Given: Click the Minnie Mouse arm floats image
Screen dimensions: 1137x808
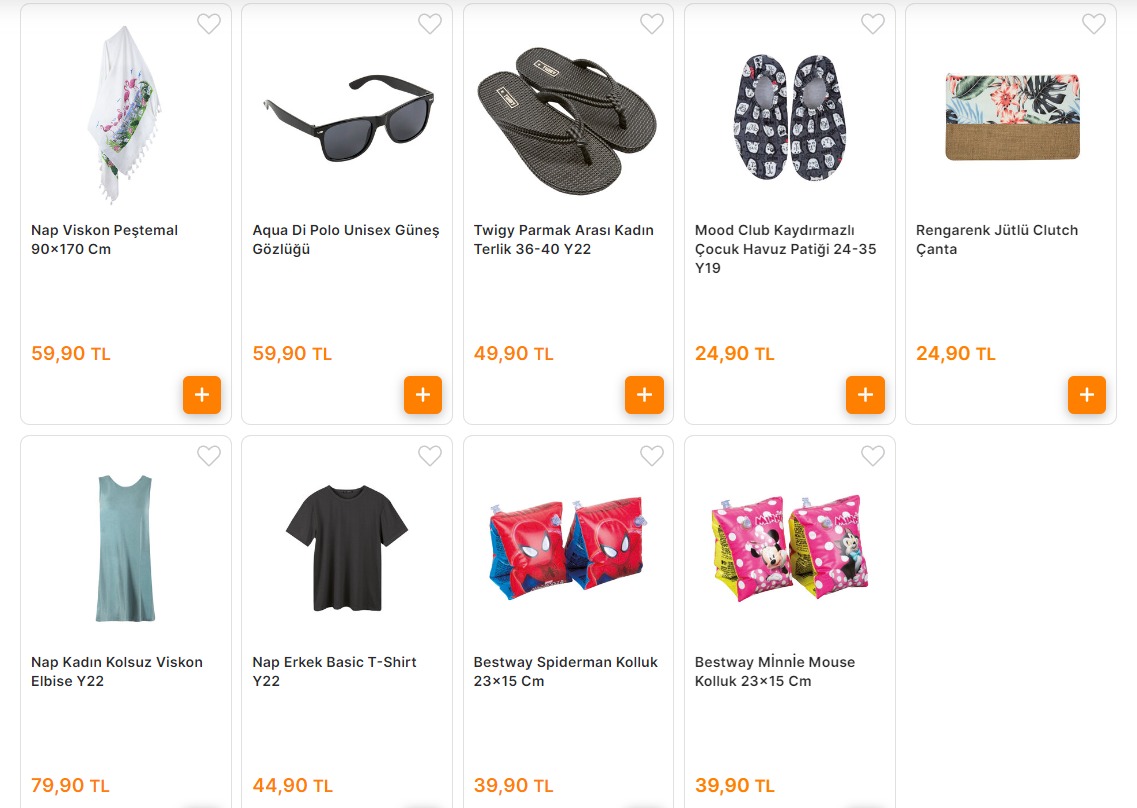Looking at the screenshot, I should pyautogui.click(x=788, y=548).
